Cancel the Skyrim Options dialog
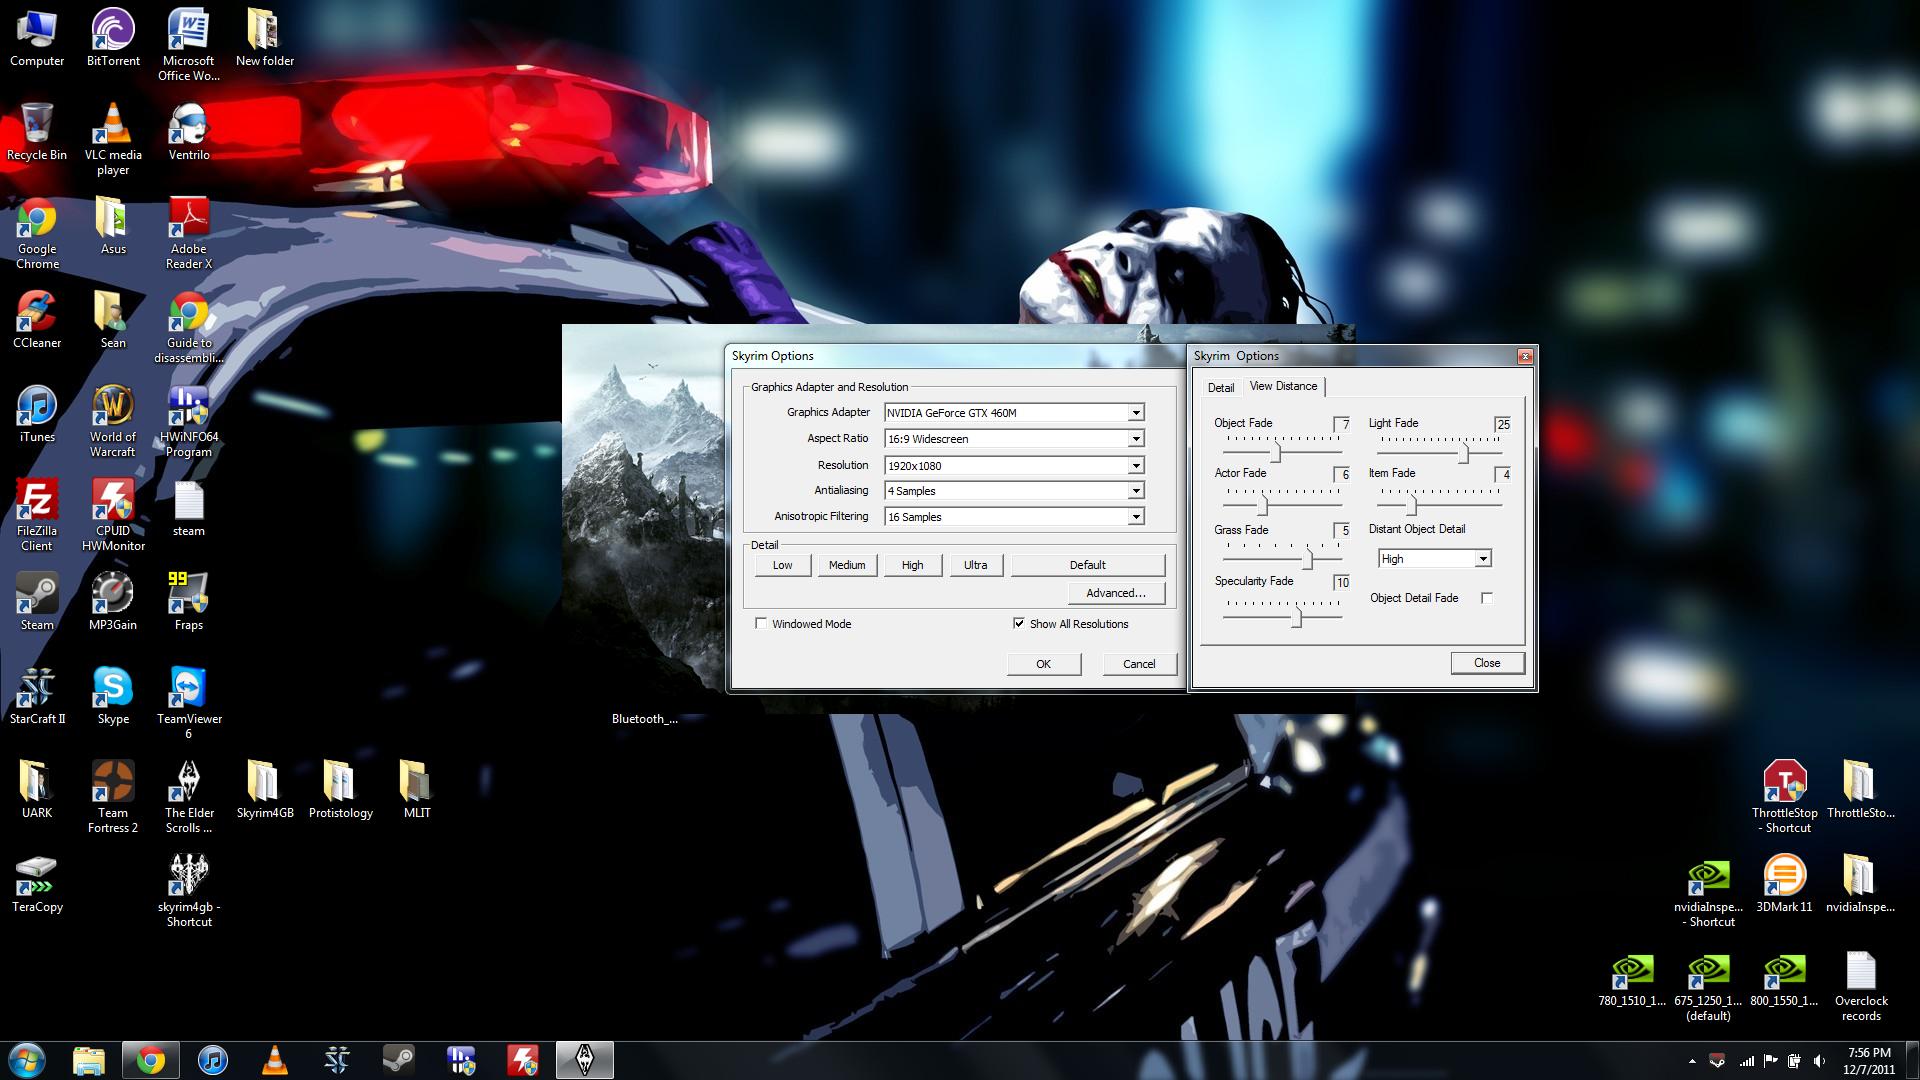The height and width of the screenshot is (1080, 1920). 1139,664
